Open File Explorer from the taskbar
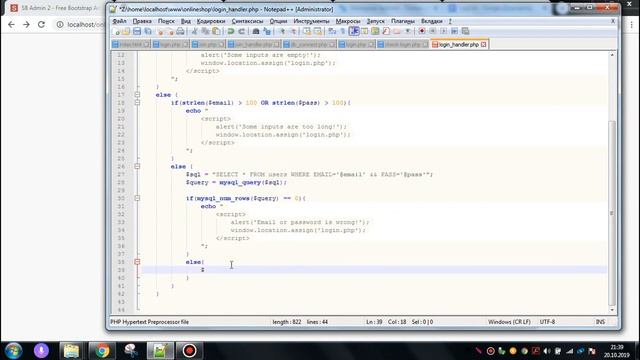 coord(71,351)
